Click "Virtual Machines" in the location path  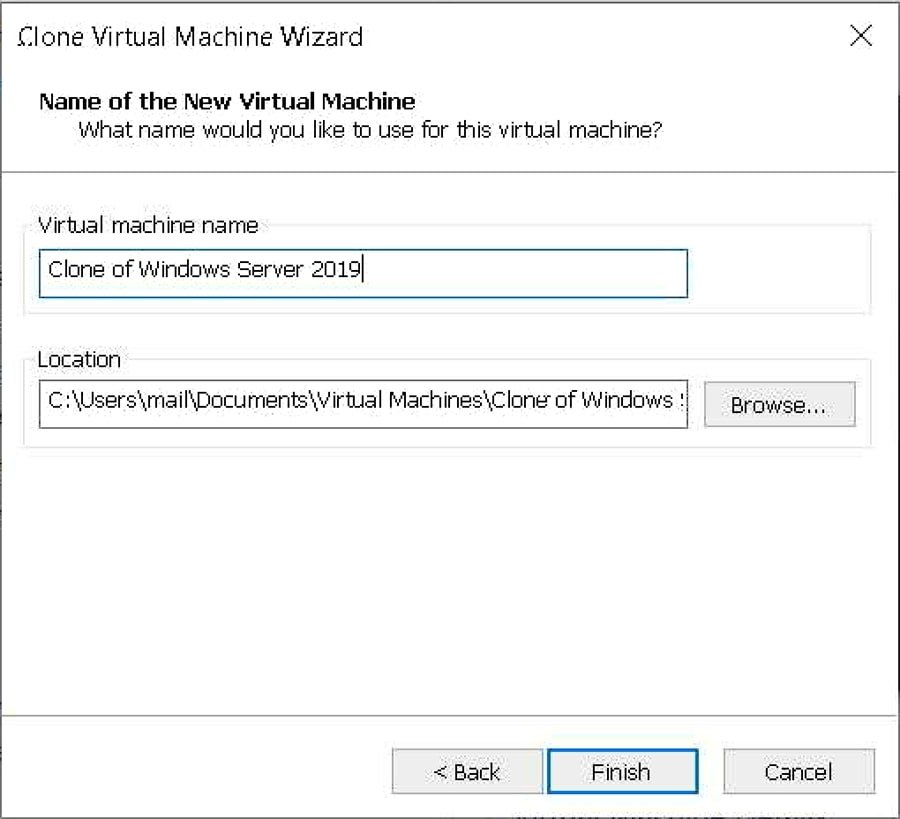tap(402, 401)
